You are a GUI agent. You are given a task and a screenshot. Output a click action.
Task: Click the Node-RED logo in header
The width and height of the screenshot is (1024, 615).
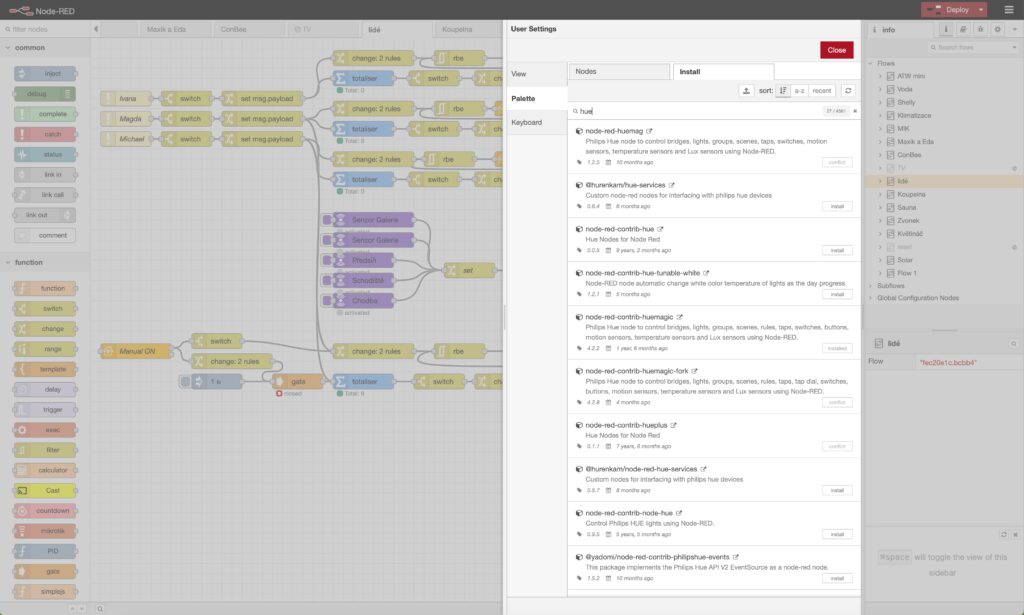(21, 10)
